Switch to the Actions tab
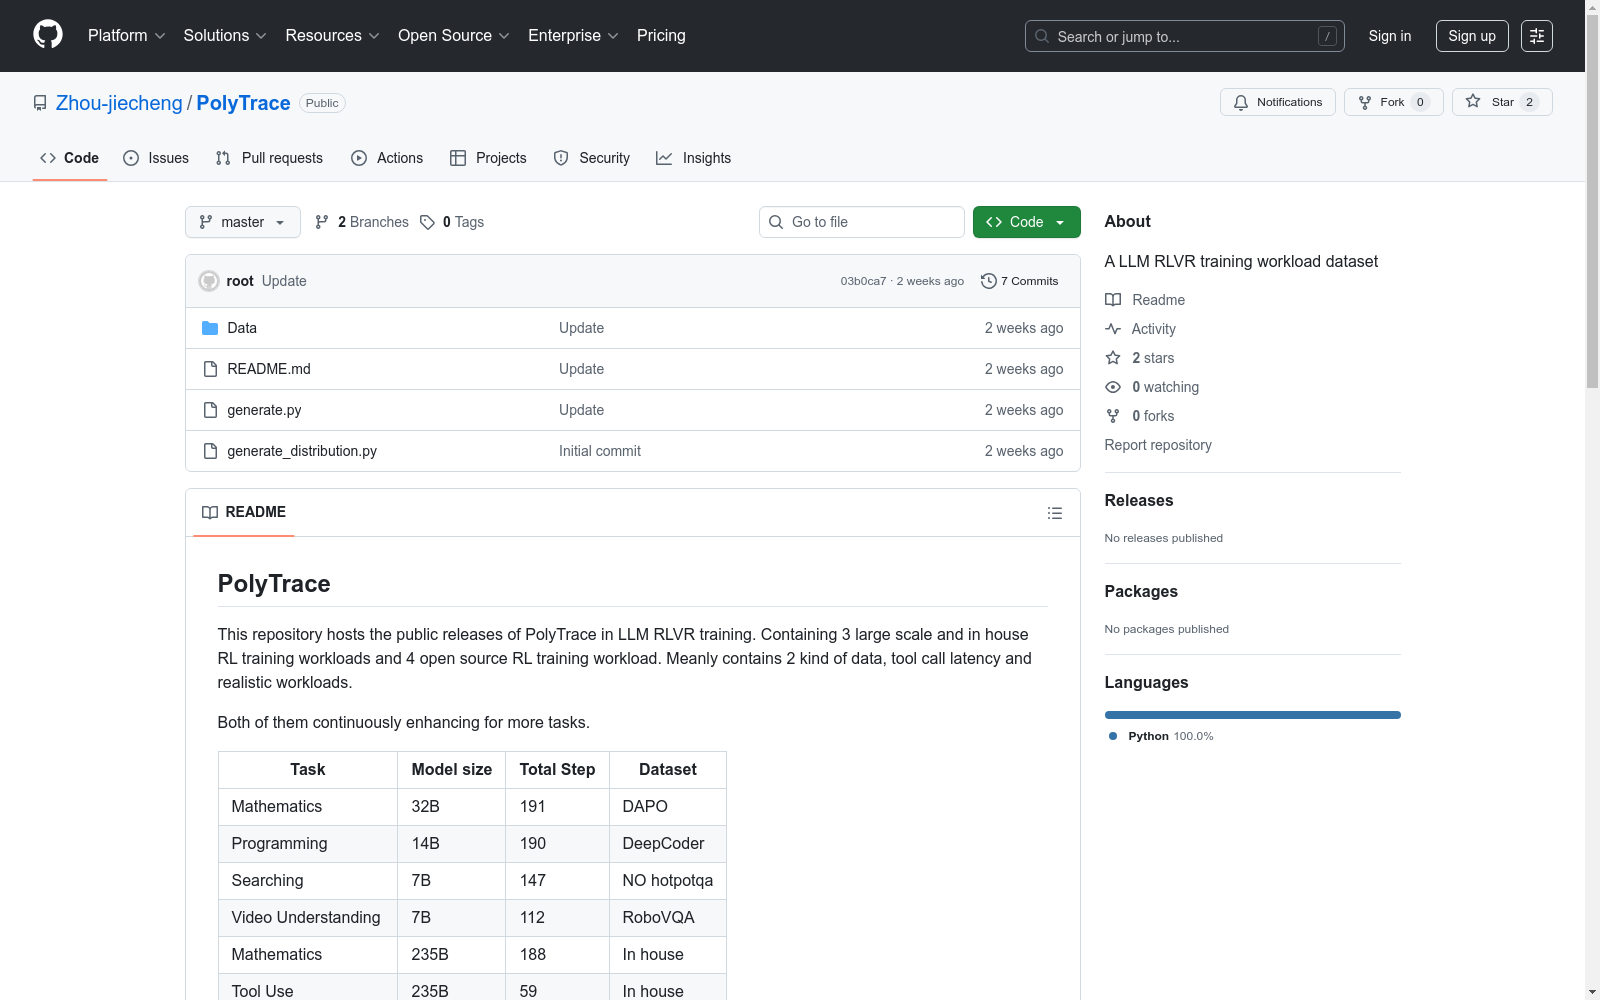 [x=387, y=158]
